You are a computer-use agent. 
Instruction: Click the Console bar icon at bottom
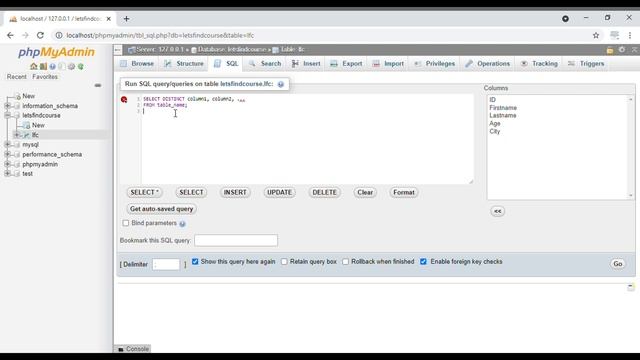[121, 349]
